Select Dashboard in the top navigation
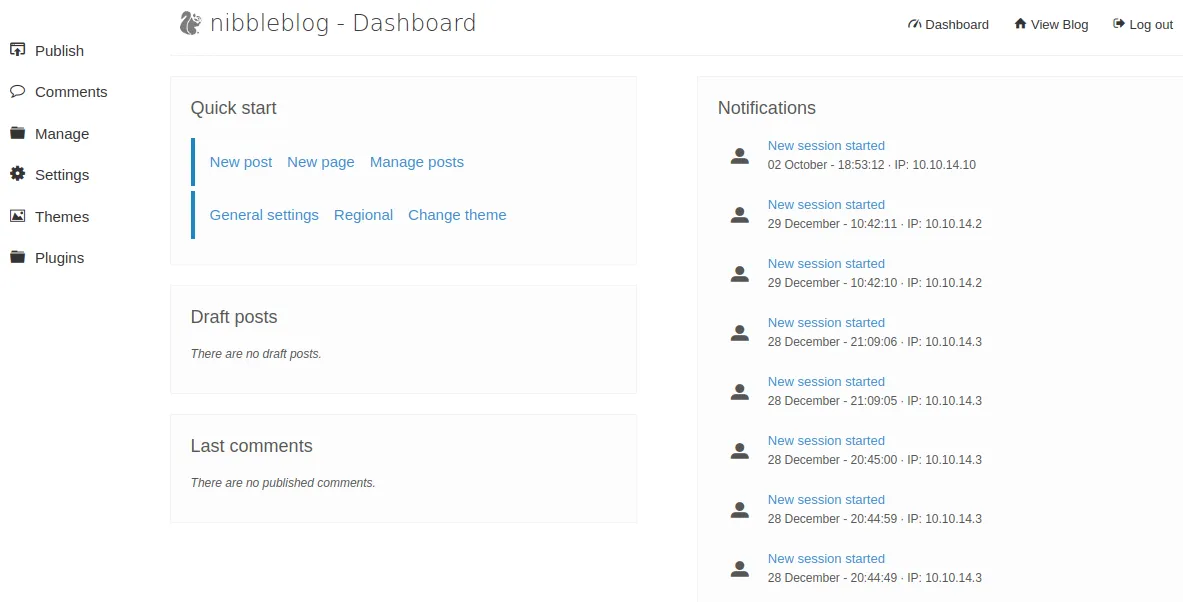The image size is (1183, 602). pos(955,24)
